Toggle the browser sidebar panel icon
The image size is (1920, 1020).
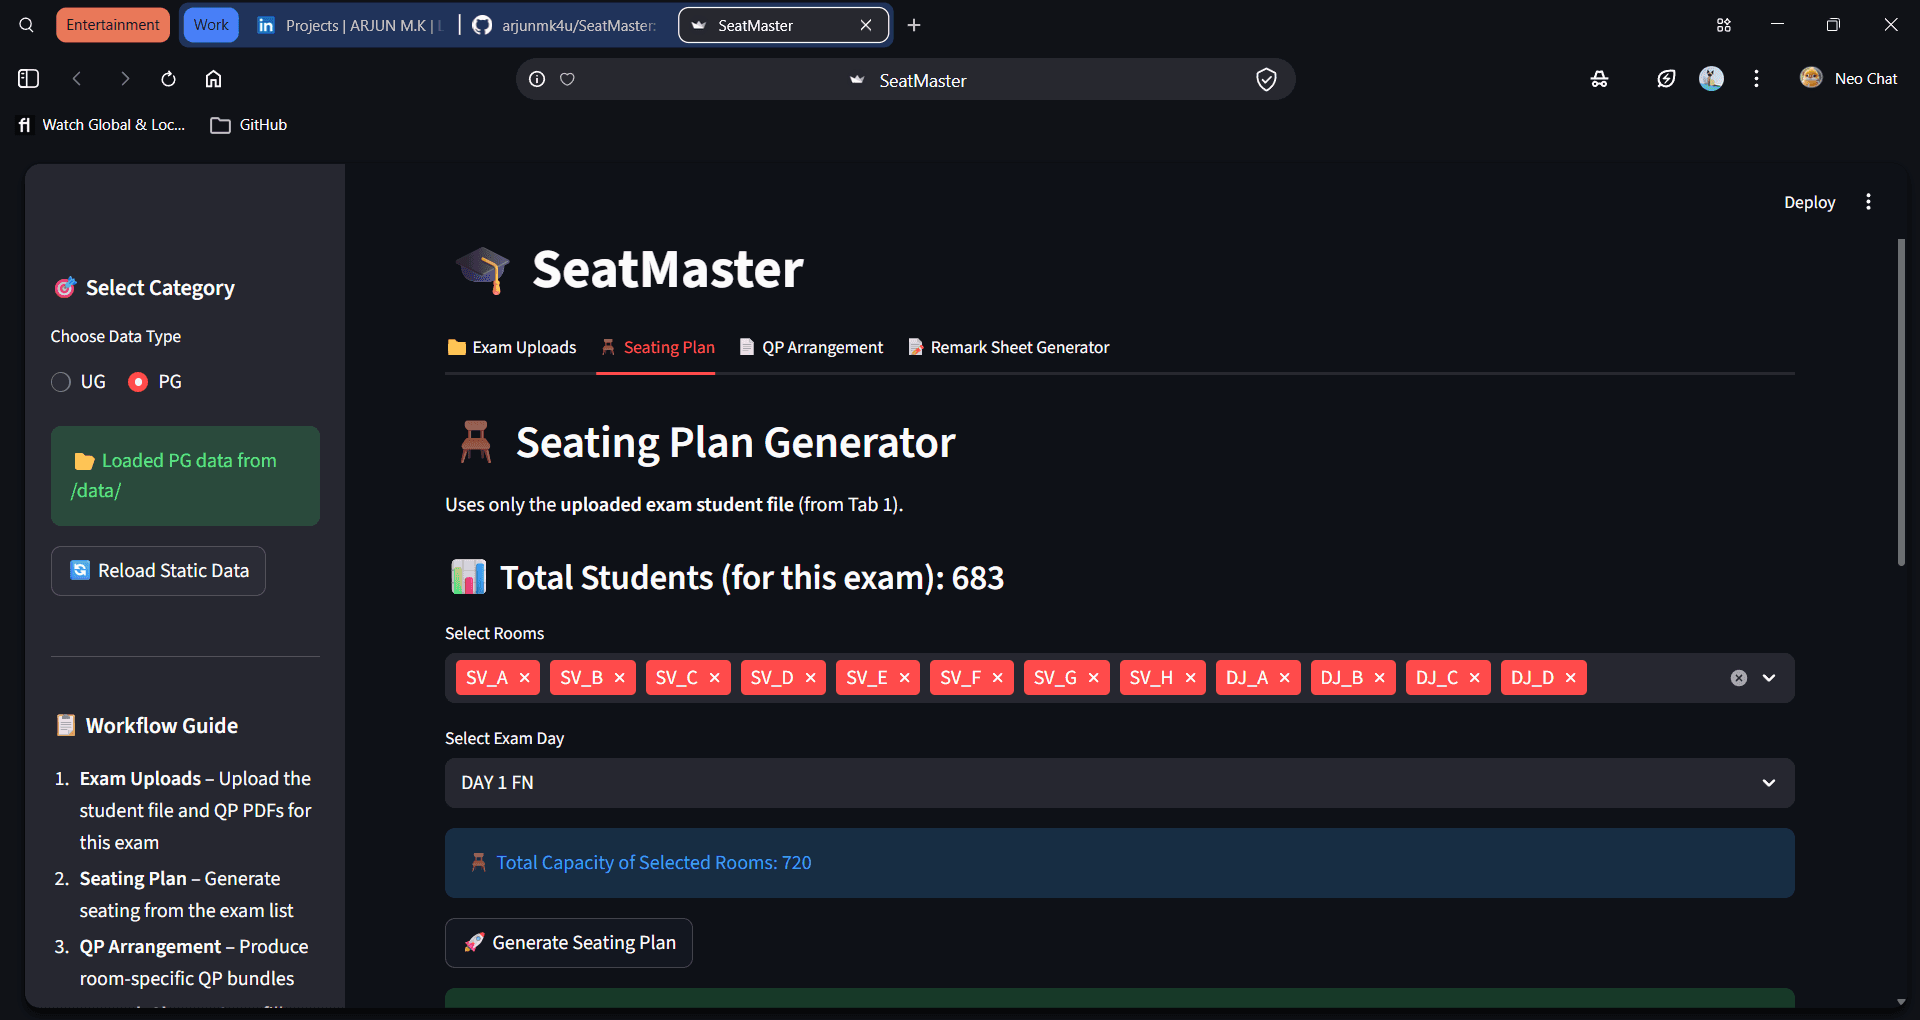pos(28,78)
